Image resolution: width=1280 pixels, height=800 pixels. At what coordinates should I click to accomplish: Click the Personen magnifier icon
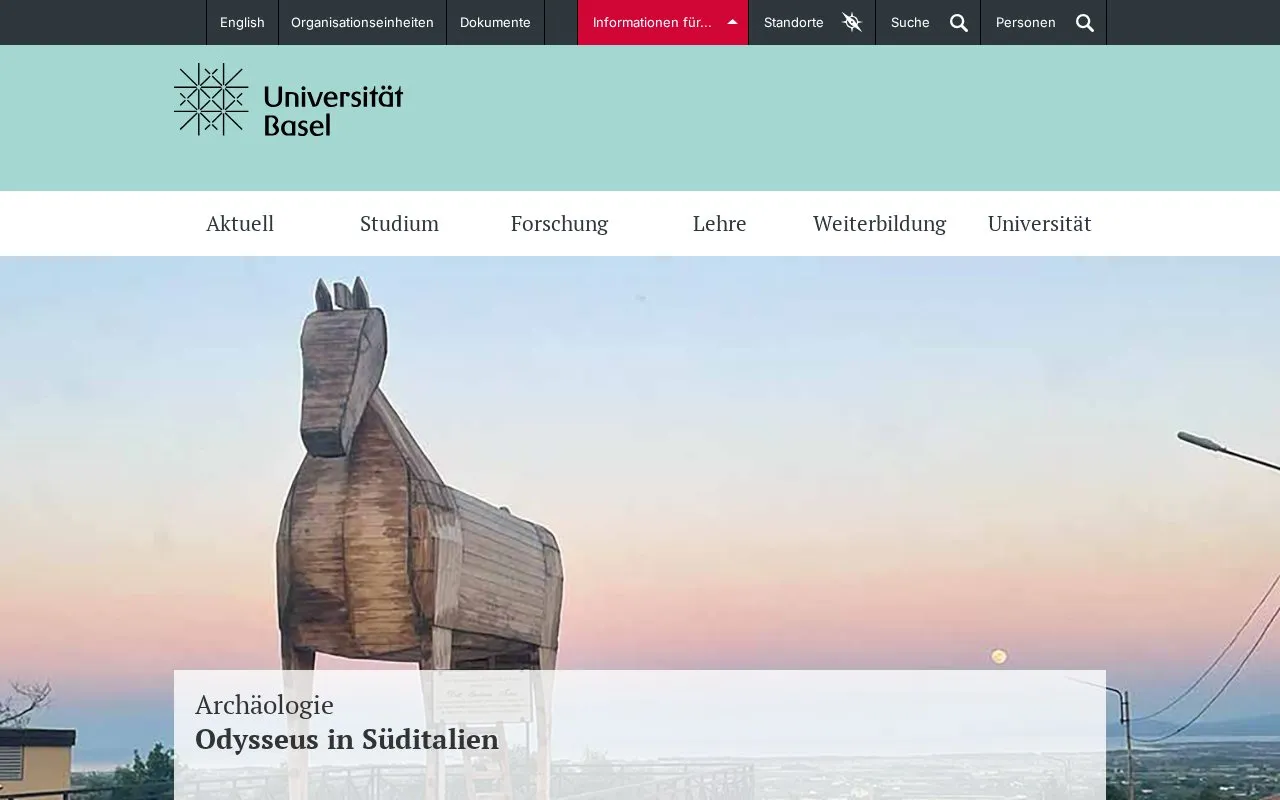1085,23
